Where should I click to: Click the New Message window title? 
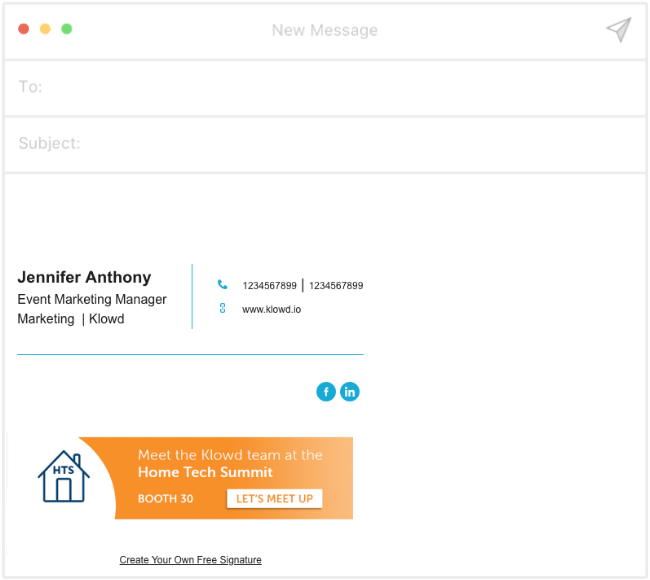[325, 30]
